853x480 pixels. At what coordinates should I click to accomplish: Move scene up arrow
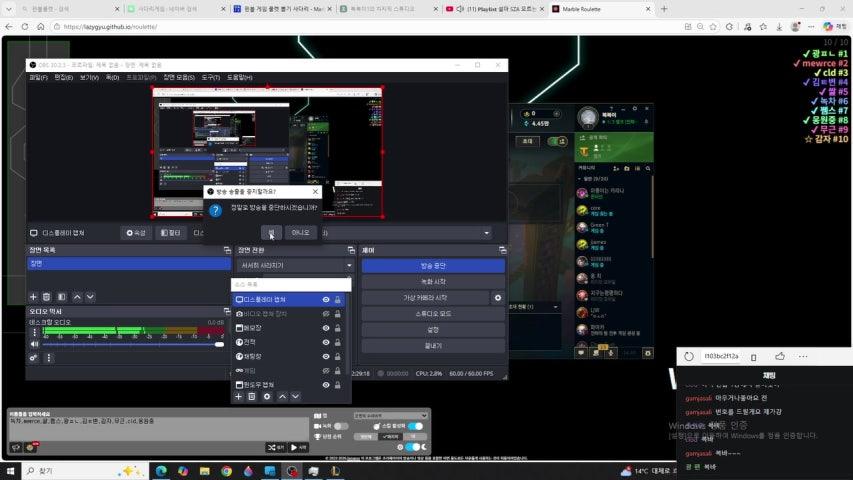coord(77,297)
